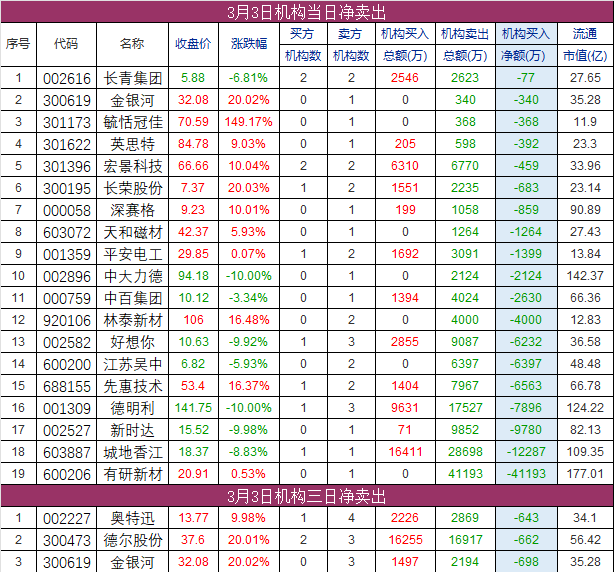Click stock name 新时达

133,431
